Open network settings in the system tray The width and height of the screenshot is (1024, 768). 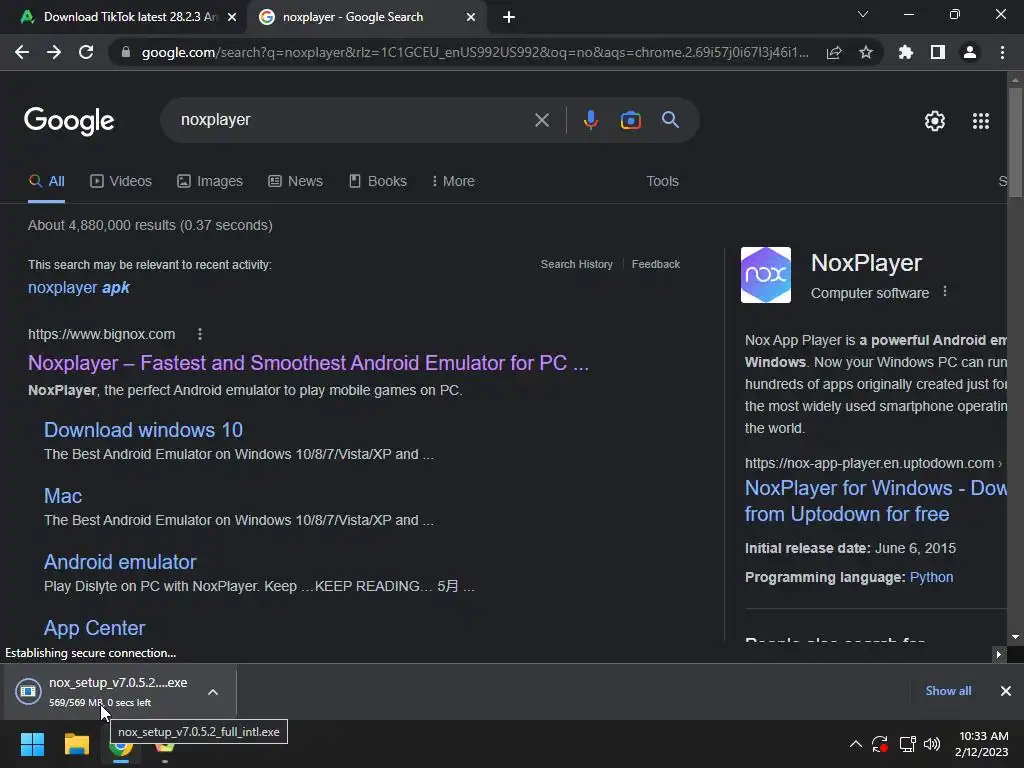(907, 744)
